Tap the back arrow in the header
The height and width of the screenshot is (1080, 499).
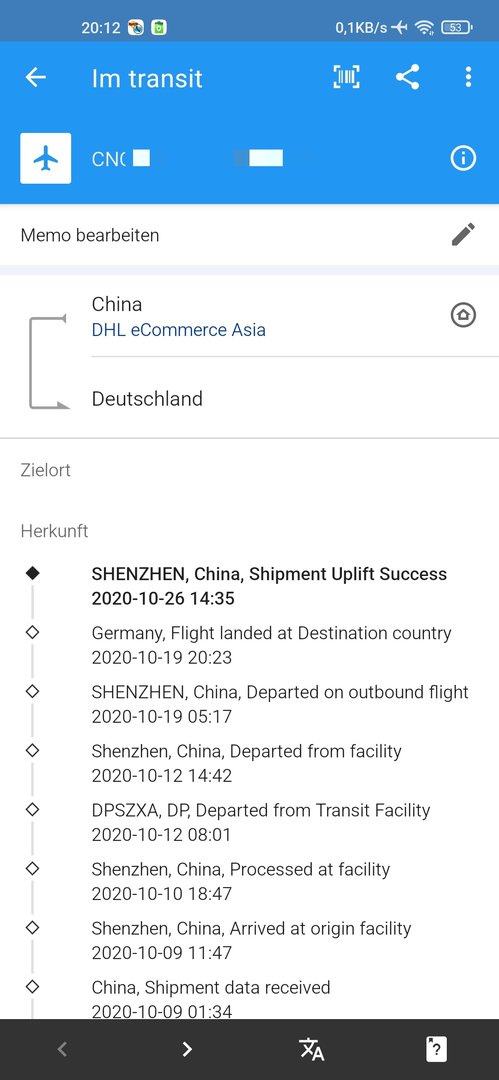(36, 77)
